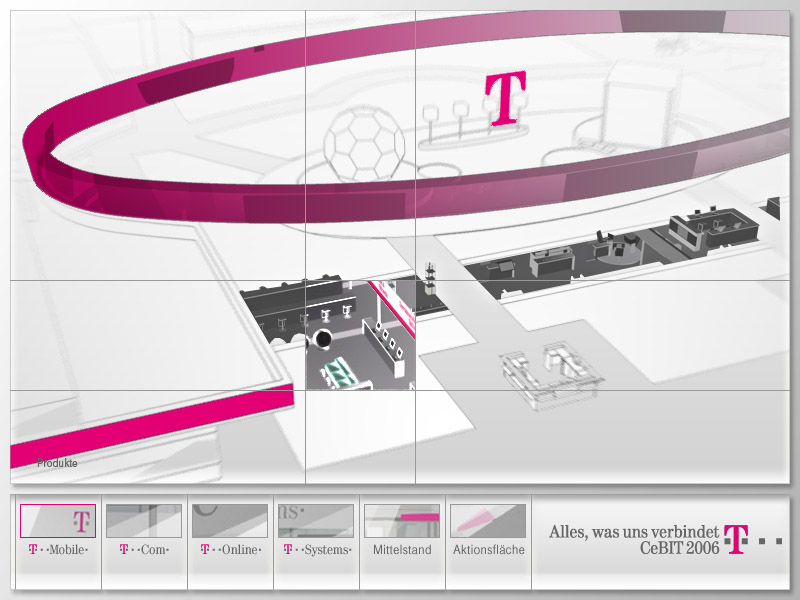Screen dimensions: 800x600
Task: Select the T-Com navigation thumbnail
Action: 144,521
